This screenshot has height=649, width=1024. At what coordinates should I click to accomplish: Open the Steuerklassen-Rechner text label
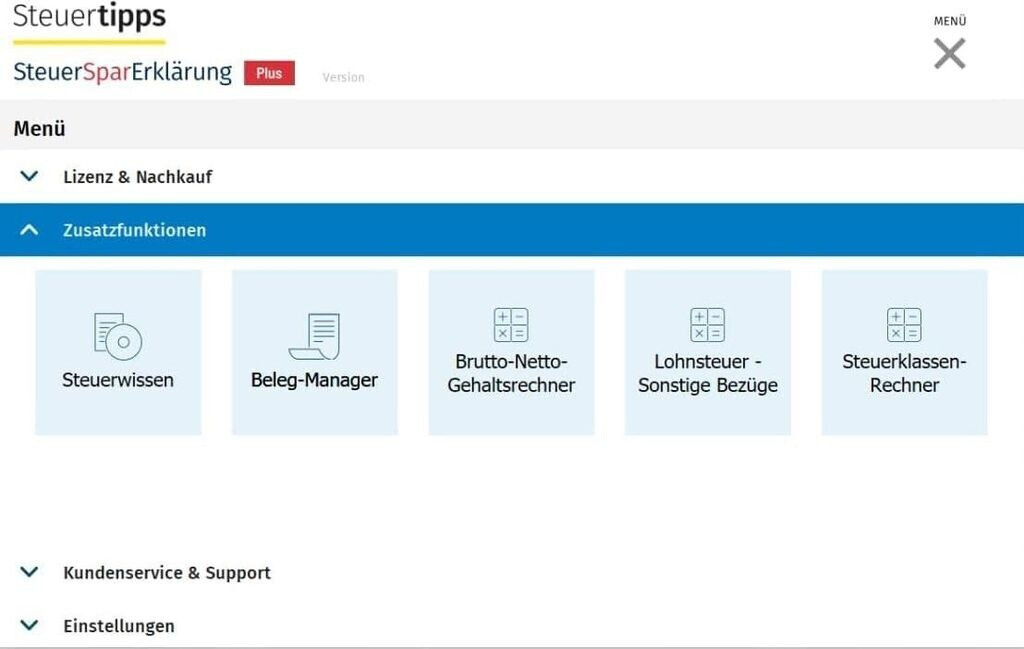click(904, 373)
